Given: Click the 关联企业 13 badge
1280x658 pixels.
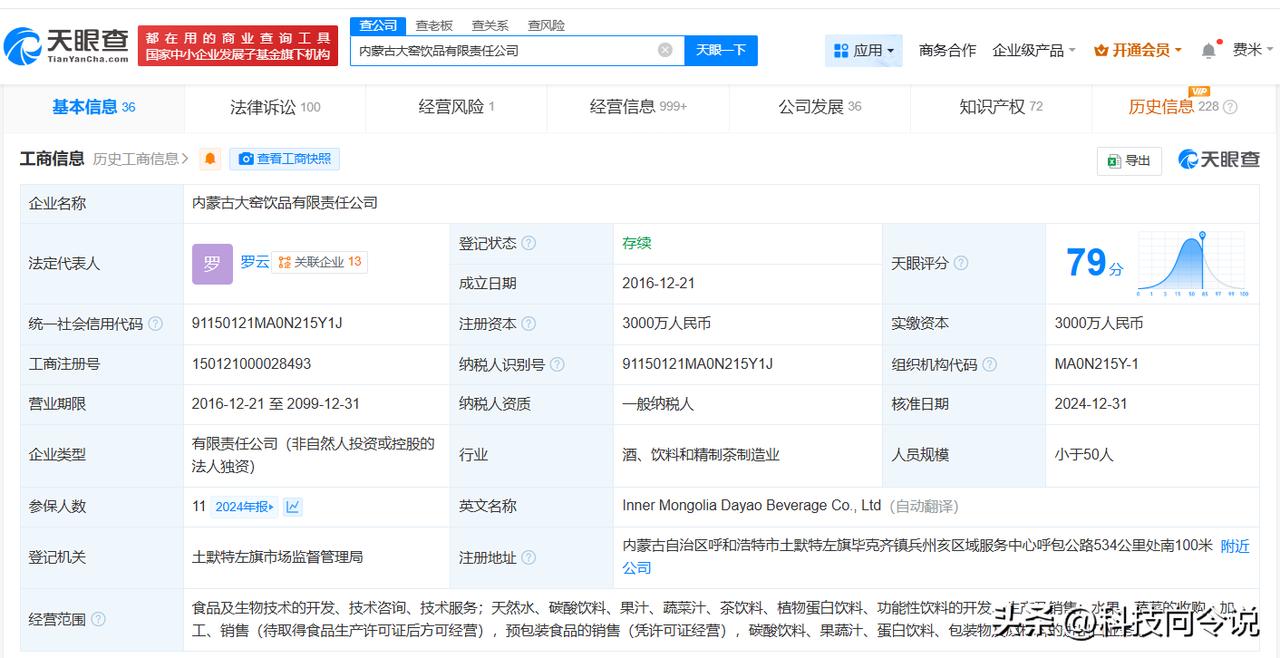Looking at the screenshot, I should tap(319, 262).
